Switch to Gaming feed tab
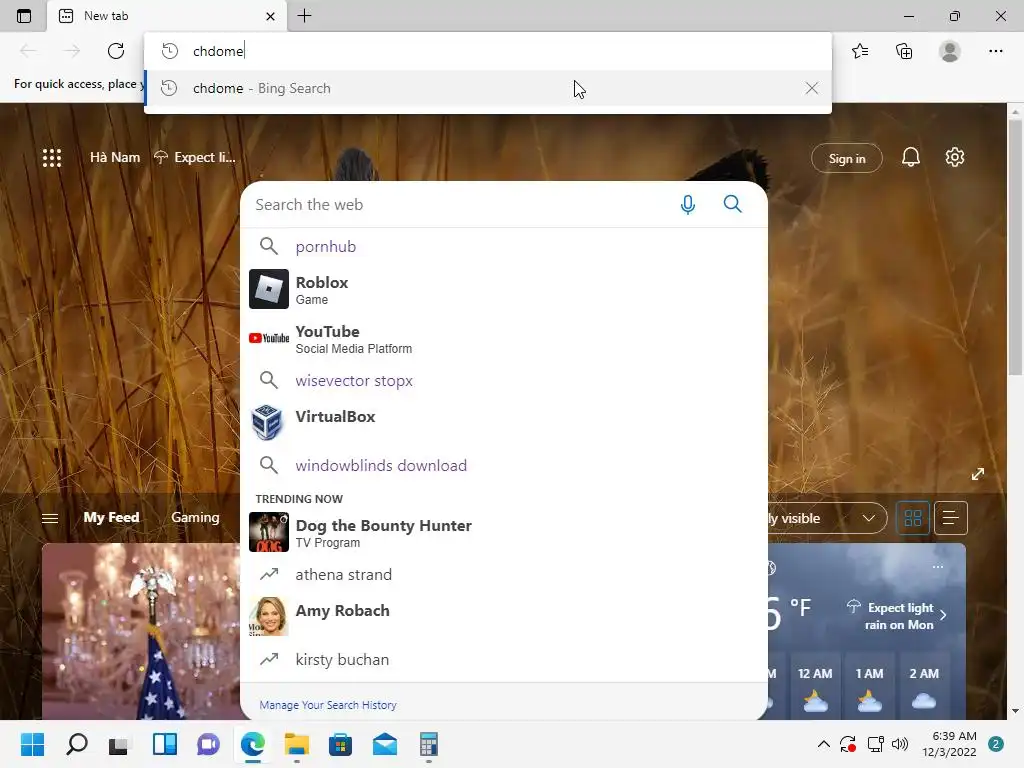The width and height of the screenshot is (1024, 768). tap(195, 517)
